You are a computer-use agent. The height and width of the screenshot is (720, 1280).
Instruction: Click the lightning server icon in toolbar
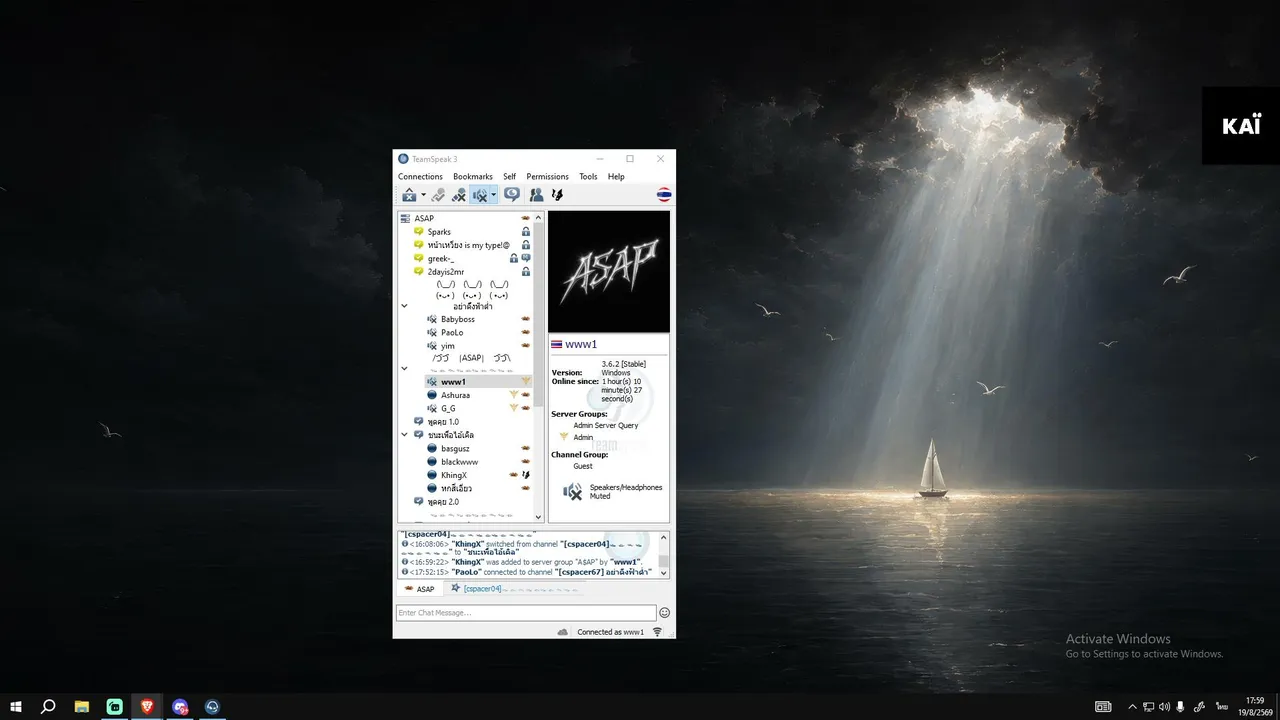(x=557, y=195)
